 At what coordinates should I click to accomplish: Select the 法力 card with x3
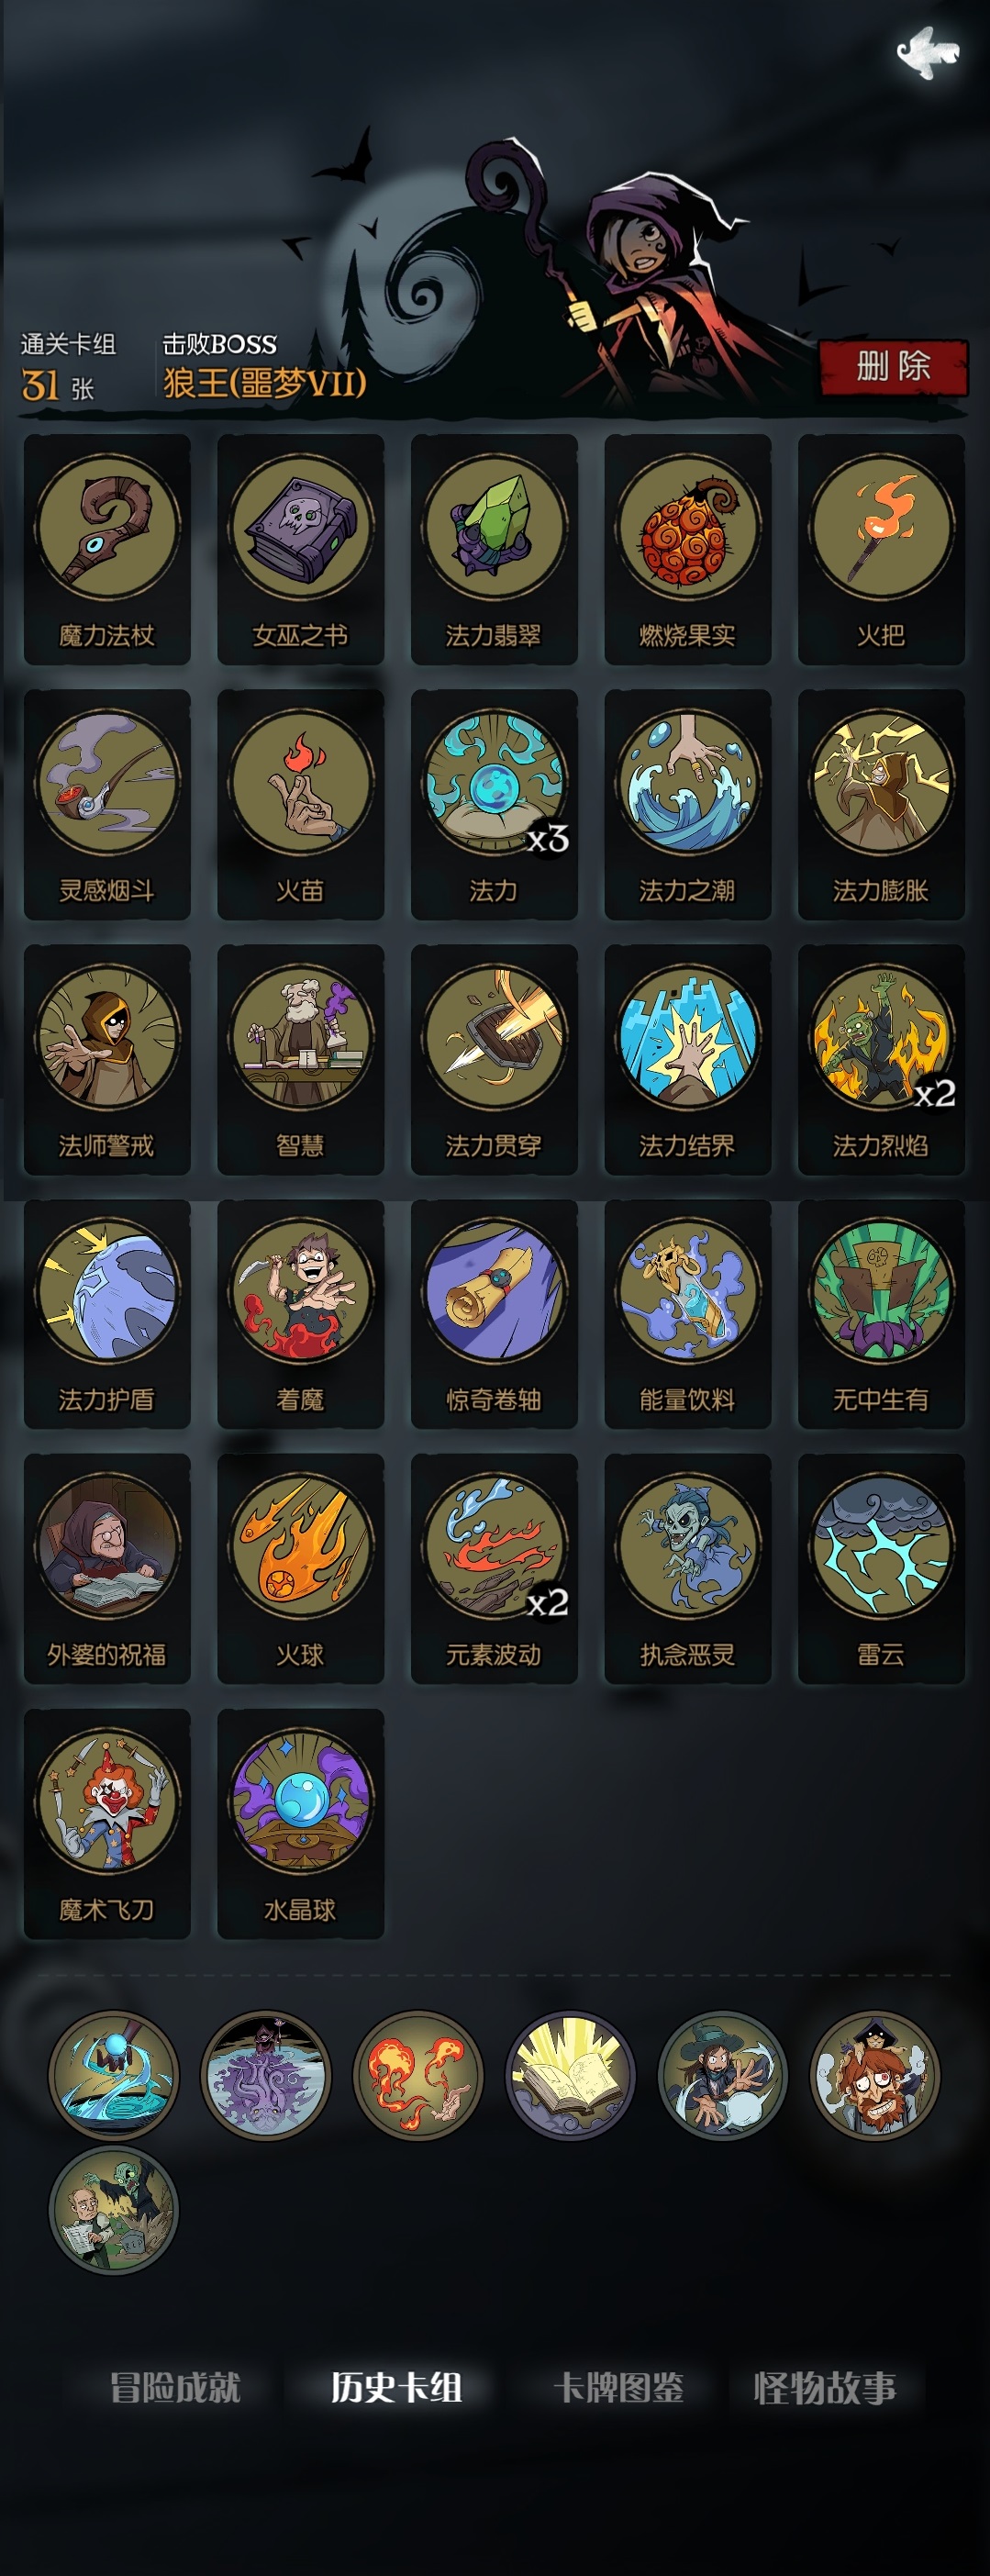(494, 804)
